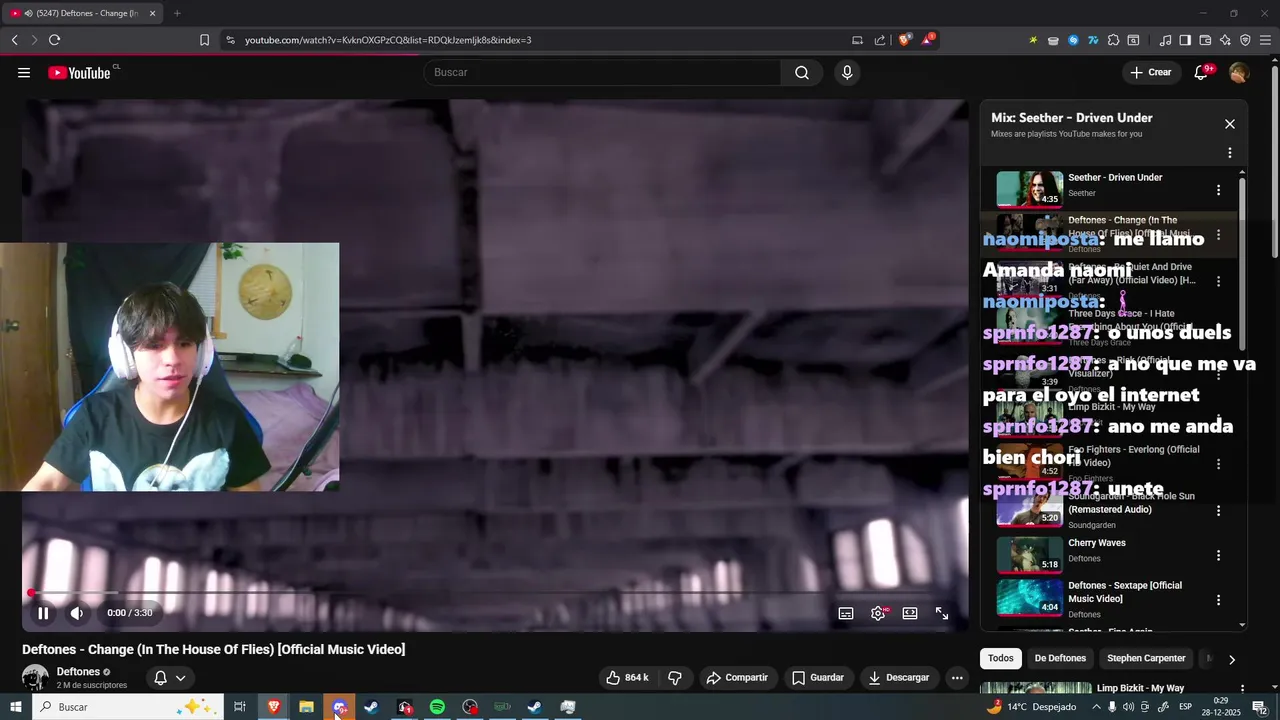Open taskbar volume control

(1128, 707)
